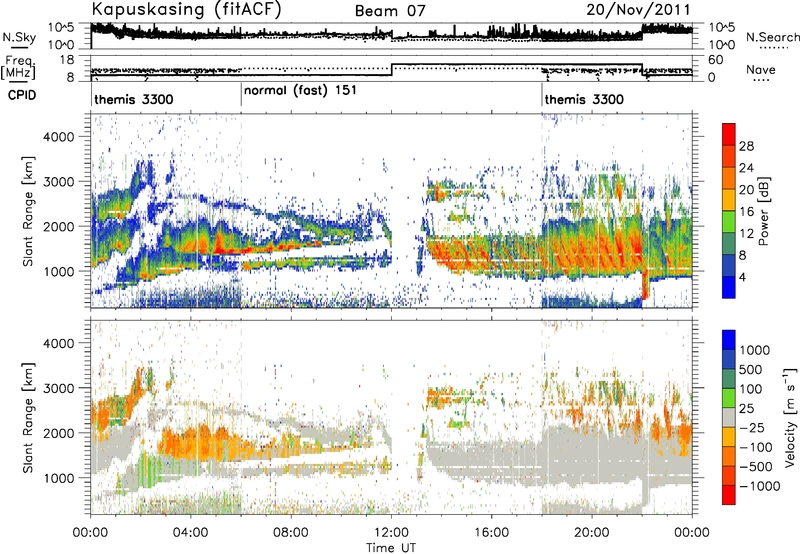
Task: Click the 60 tick on the Nave axis
Action: tap(716, 60)
